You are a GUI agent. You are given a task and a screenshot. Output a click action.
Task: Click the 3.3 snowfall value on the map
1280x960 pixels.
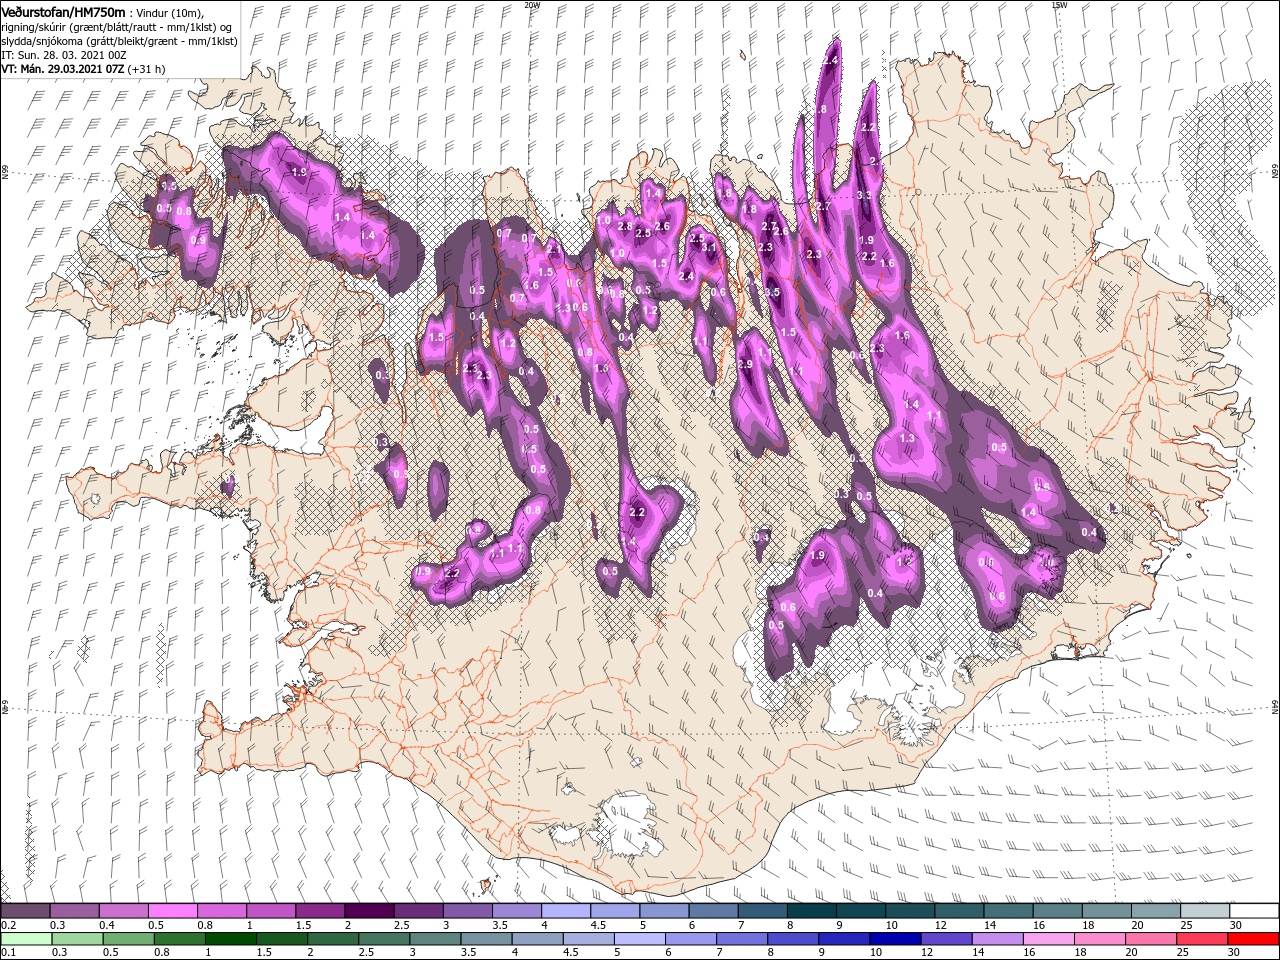point(865,195)
